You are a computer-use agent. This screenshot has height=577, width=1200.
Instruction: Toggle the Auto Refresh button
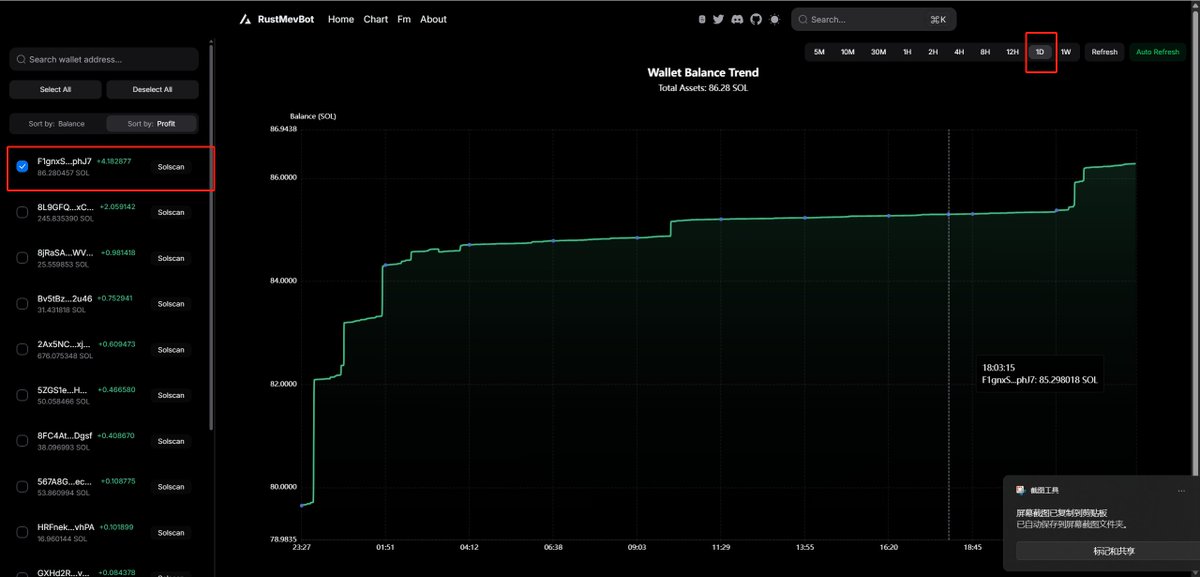pos(1158,52)
